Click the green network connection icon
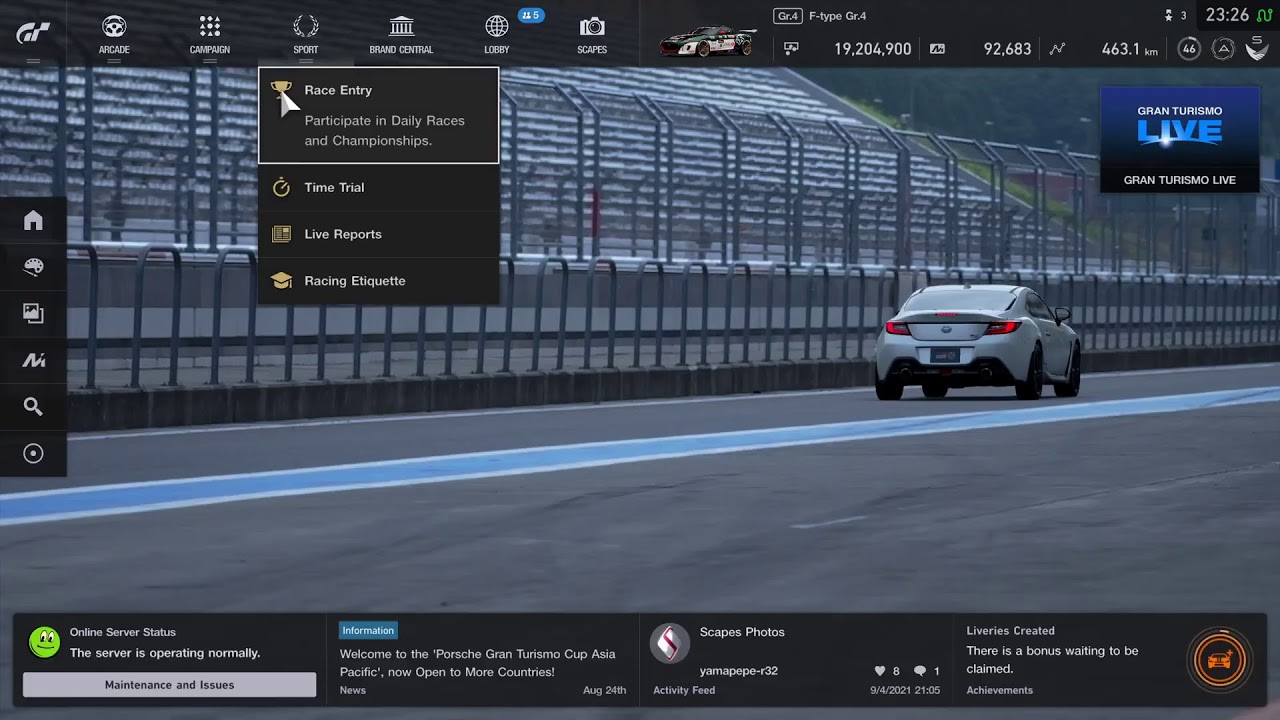Screen dimensions: 1280x720 click(1264, 14)
